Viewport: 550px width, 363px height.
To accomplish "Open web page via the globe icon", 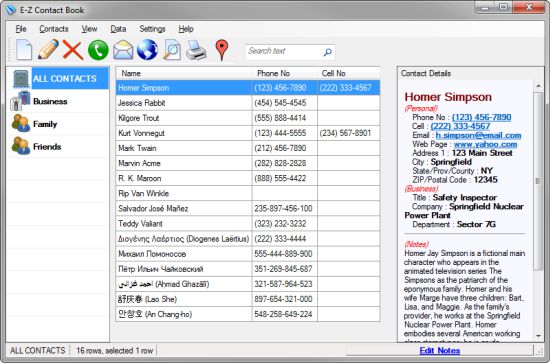I will point(147,49).
